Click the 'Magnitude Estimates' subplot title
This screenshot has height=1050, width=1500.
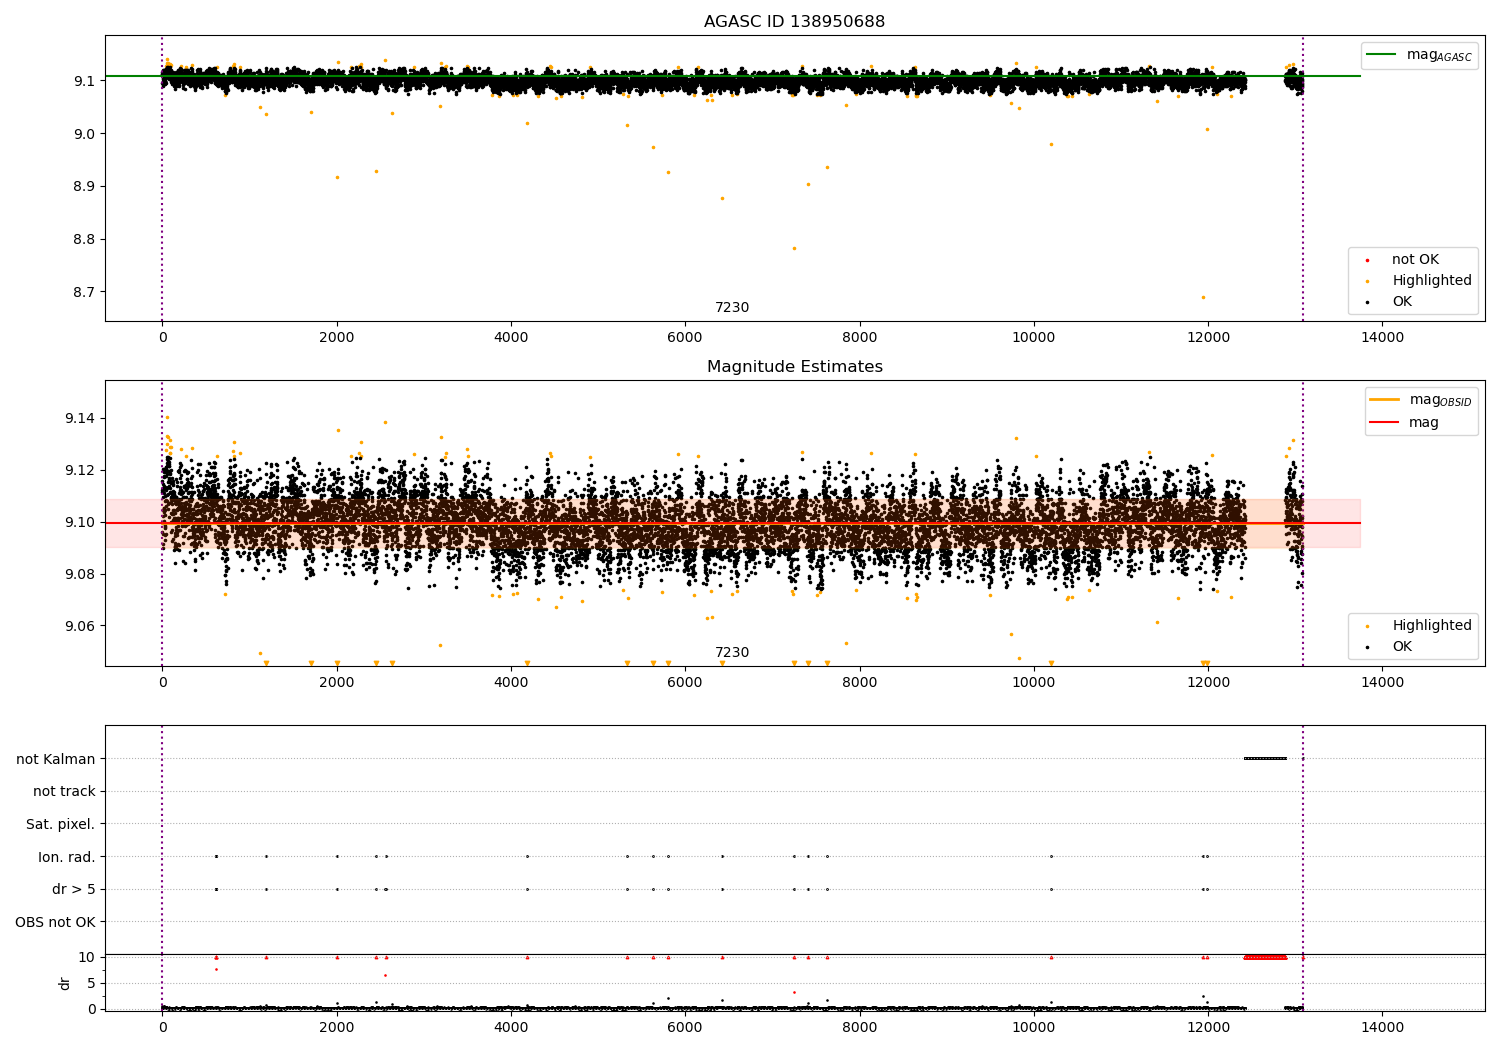(x=794, y=367)
